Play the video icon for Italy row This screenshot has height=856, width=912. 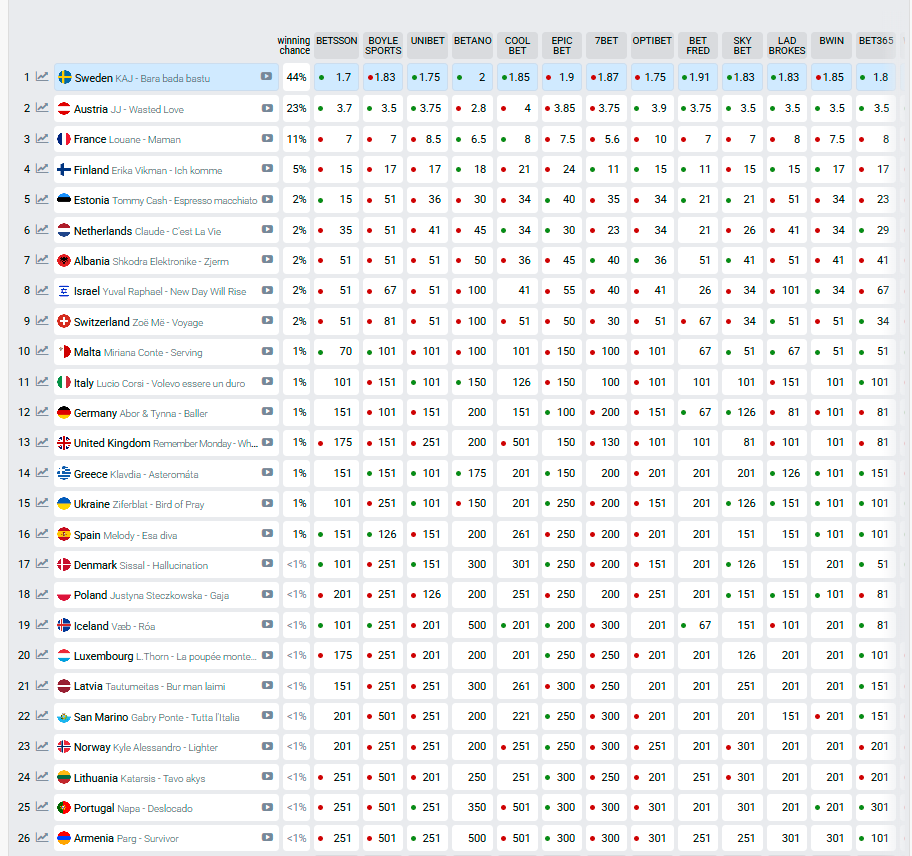(267, 381)
